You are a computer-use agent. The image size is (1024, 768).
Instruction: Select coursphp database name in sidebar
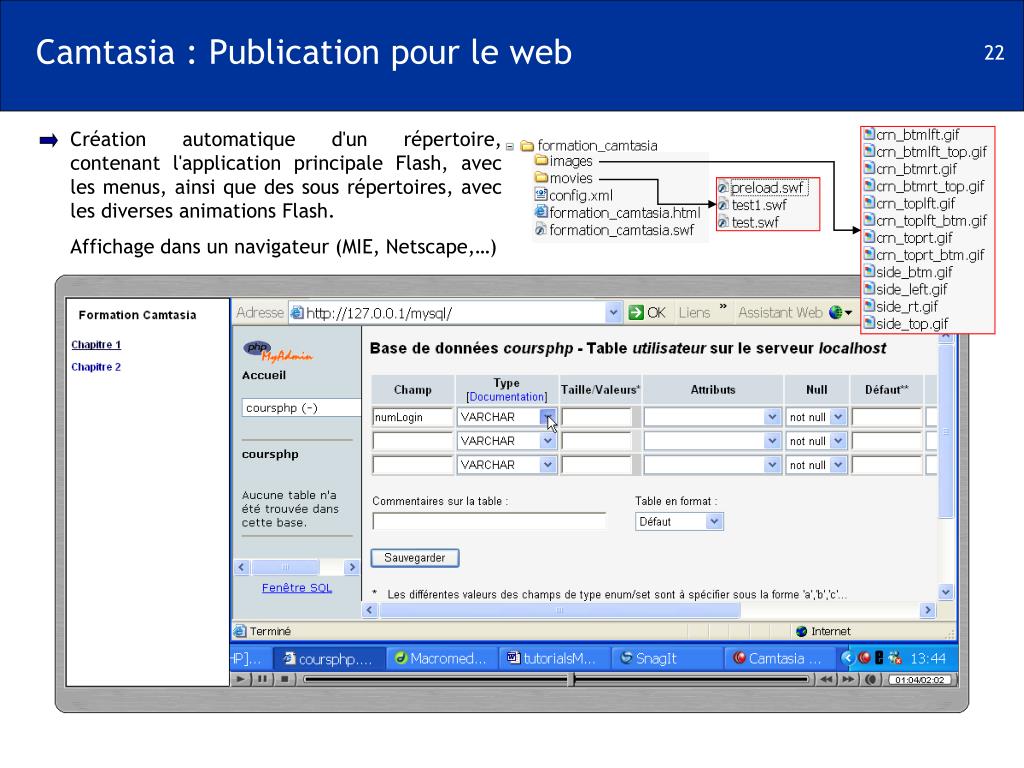pyautogui.click(x=270, y=454)
